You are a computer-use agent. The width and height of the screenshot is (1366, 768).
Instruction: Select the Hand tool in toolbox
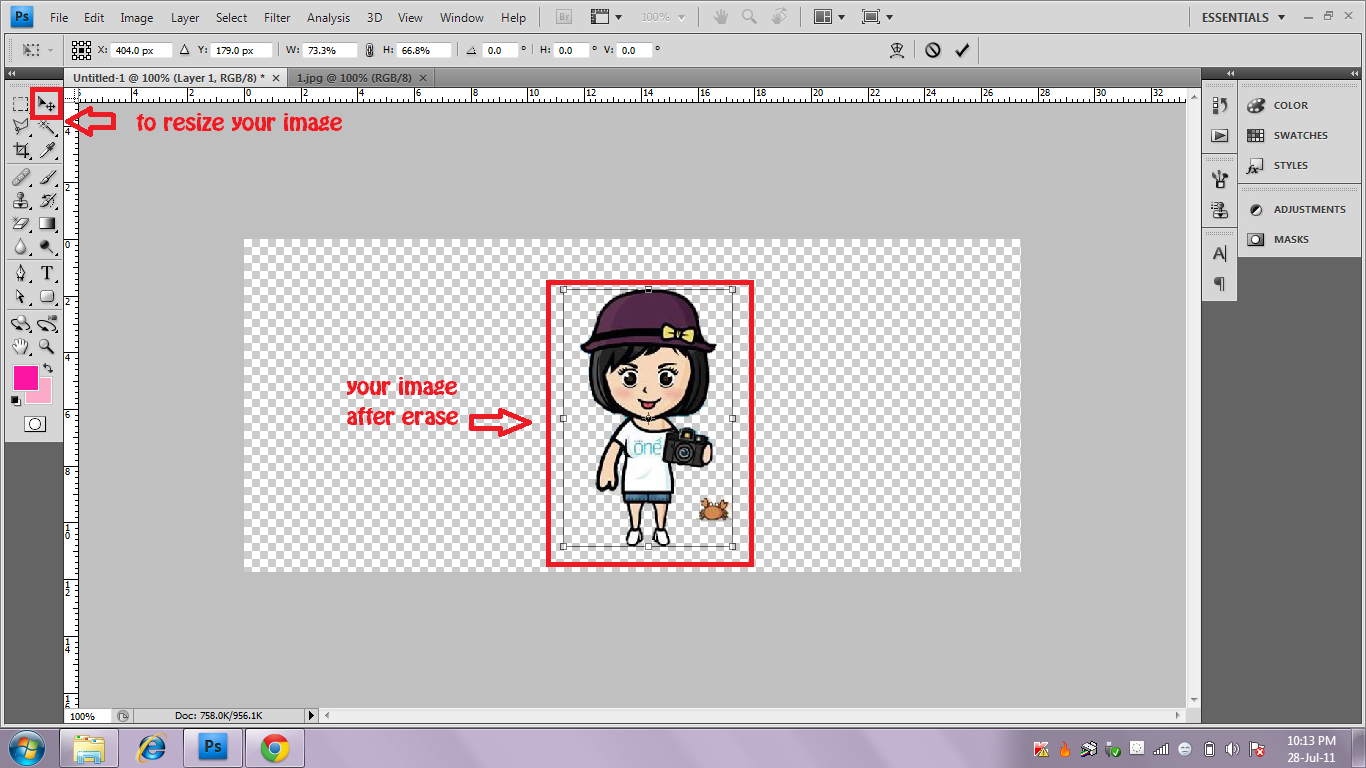[x=20, y=347]
